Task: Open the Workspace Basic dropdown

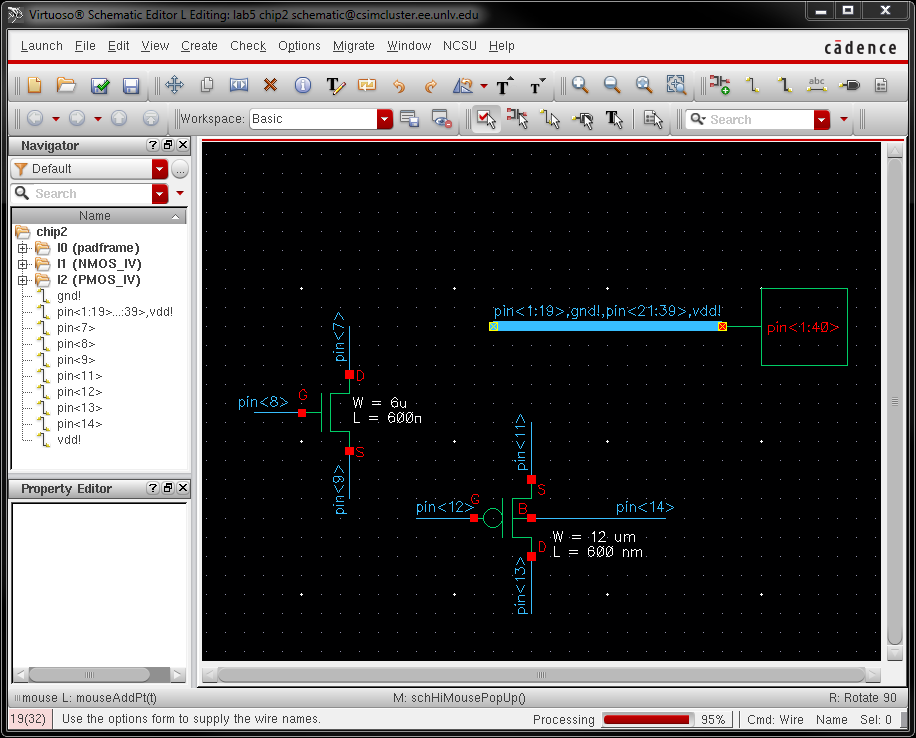Action: (x=385, y=119)
